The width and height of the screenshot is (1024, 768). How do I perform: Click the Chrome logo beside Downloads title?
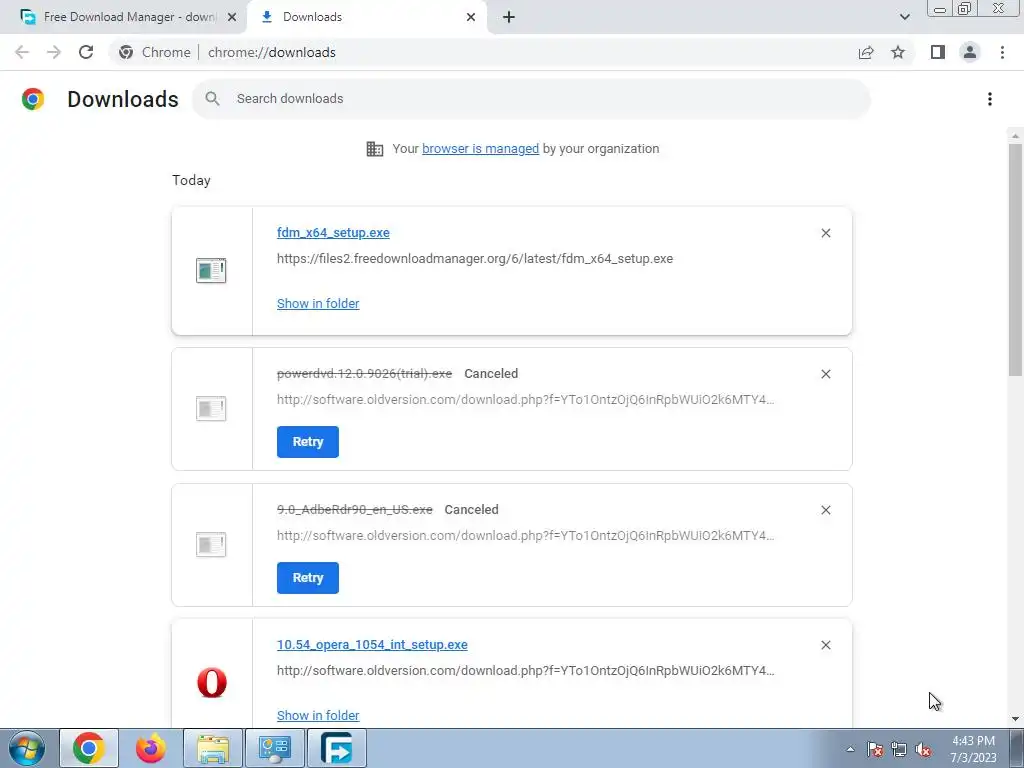pos(33,99)
